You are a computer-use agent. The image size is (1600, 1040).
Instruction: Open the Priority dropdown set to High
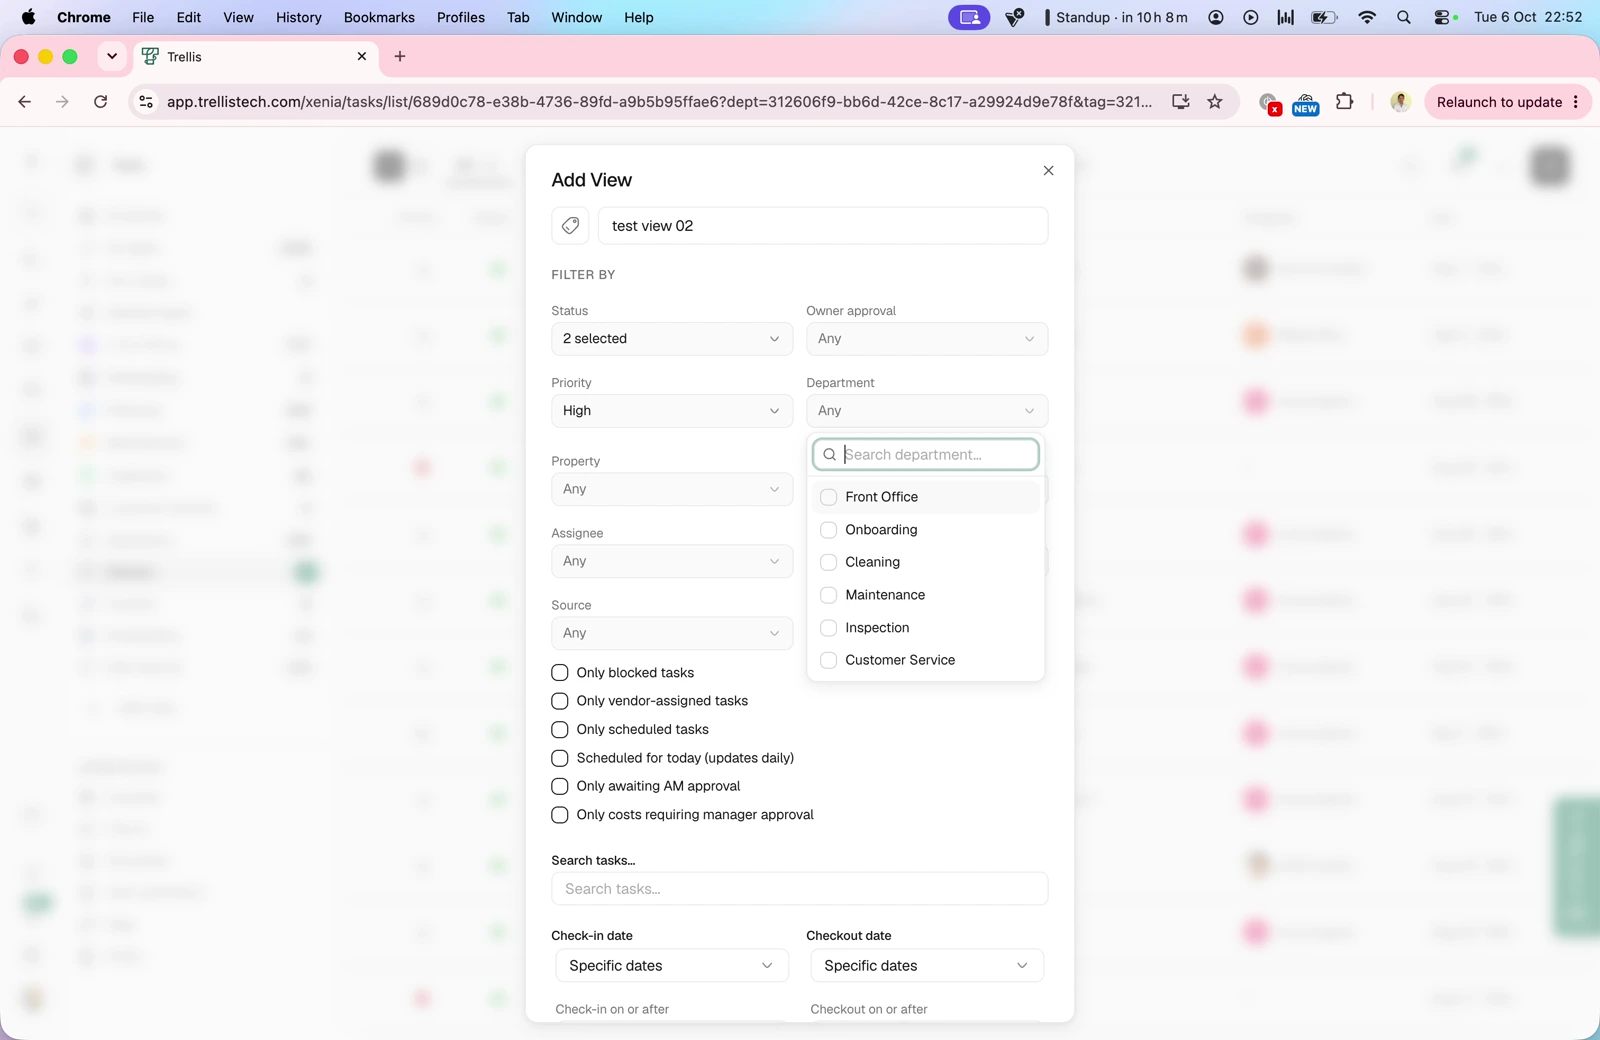[x=672, y=411]
